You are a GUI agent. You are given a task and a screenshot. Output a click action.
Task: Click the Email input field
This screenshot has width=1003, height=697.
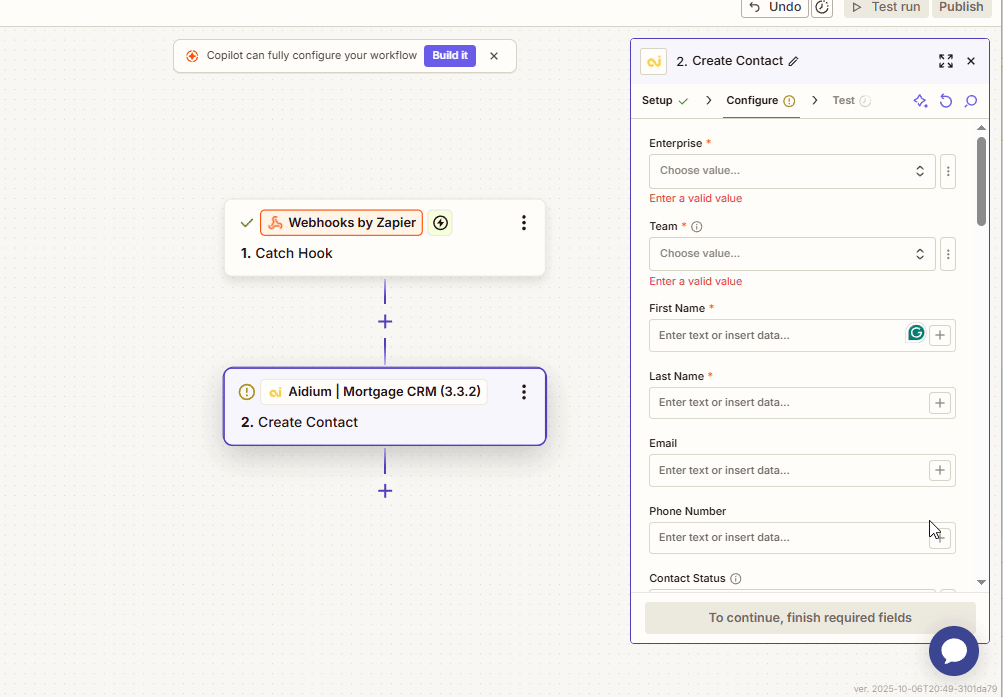click(x=788, y=470)
